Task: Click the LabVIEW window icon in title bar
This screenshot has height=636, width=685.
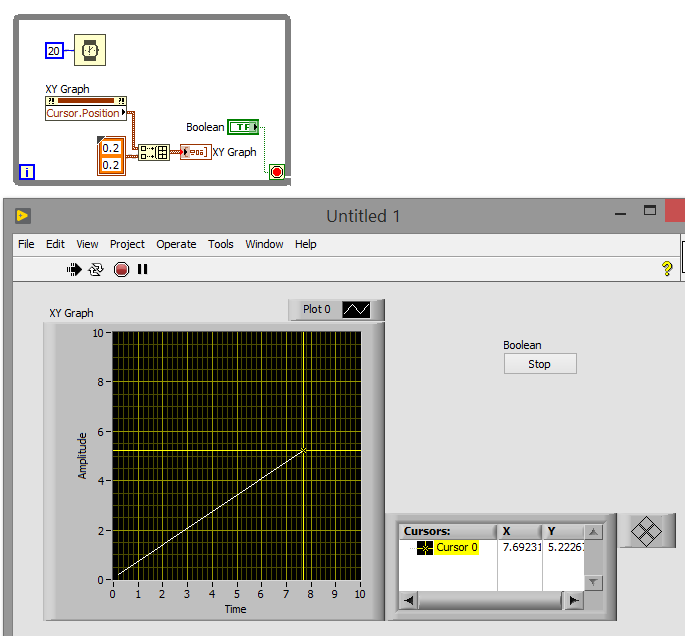Action: tap(23, 216)
